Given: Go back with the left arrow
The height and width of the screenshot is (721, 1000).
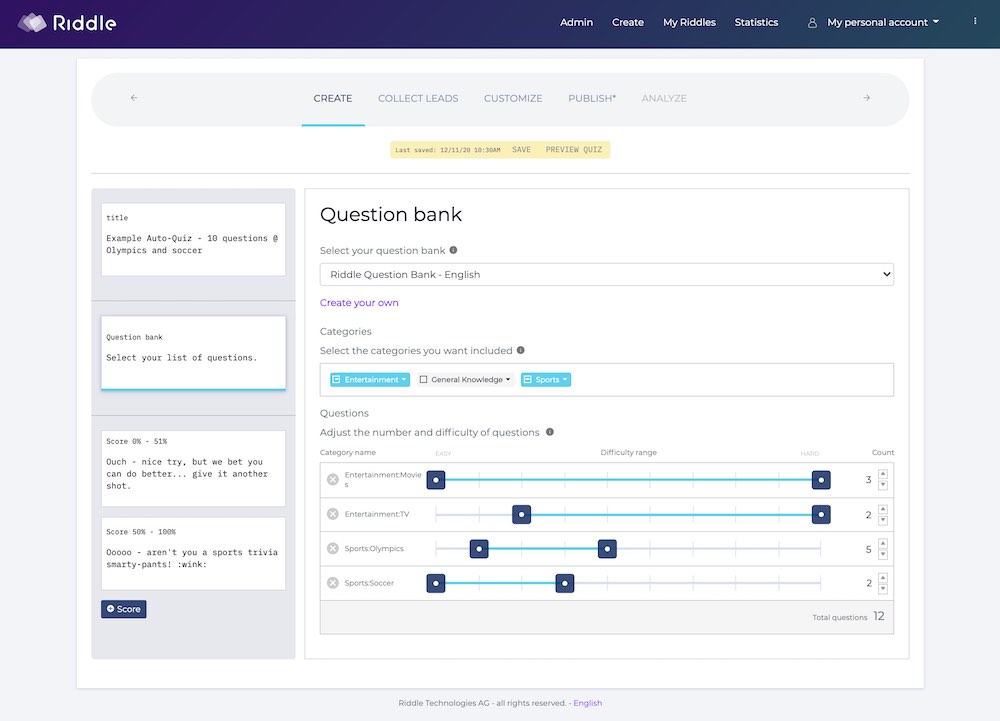Looking at the screenshot, I should 134,98.
